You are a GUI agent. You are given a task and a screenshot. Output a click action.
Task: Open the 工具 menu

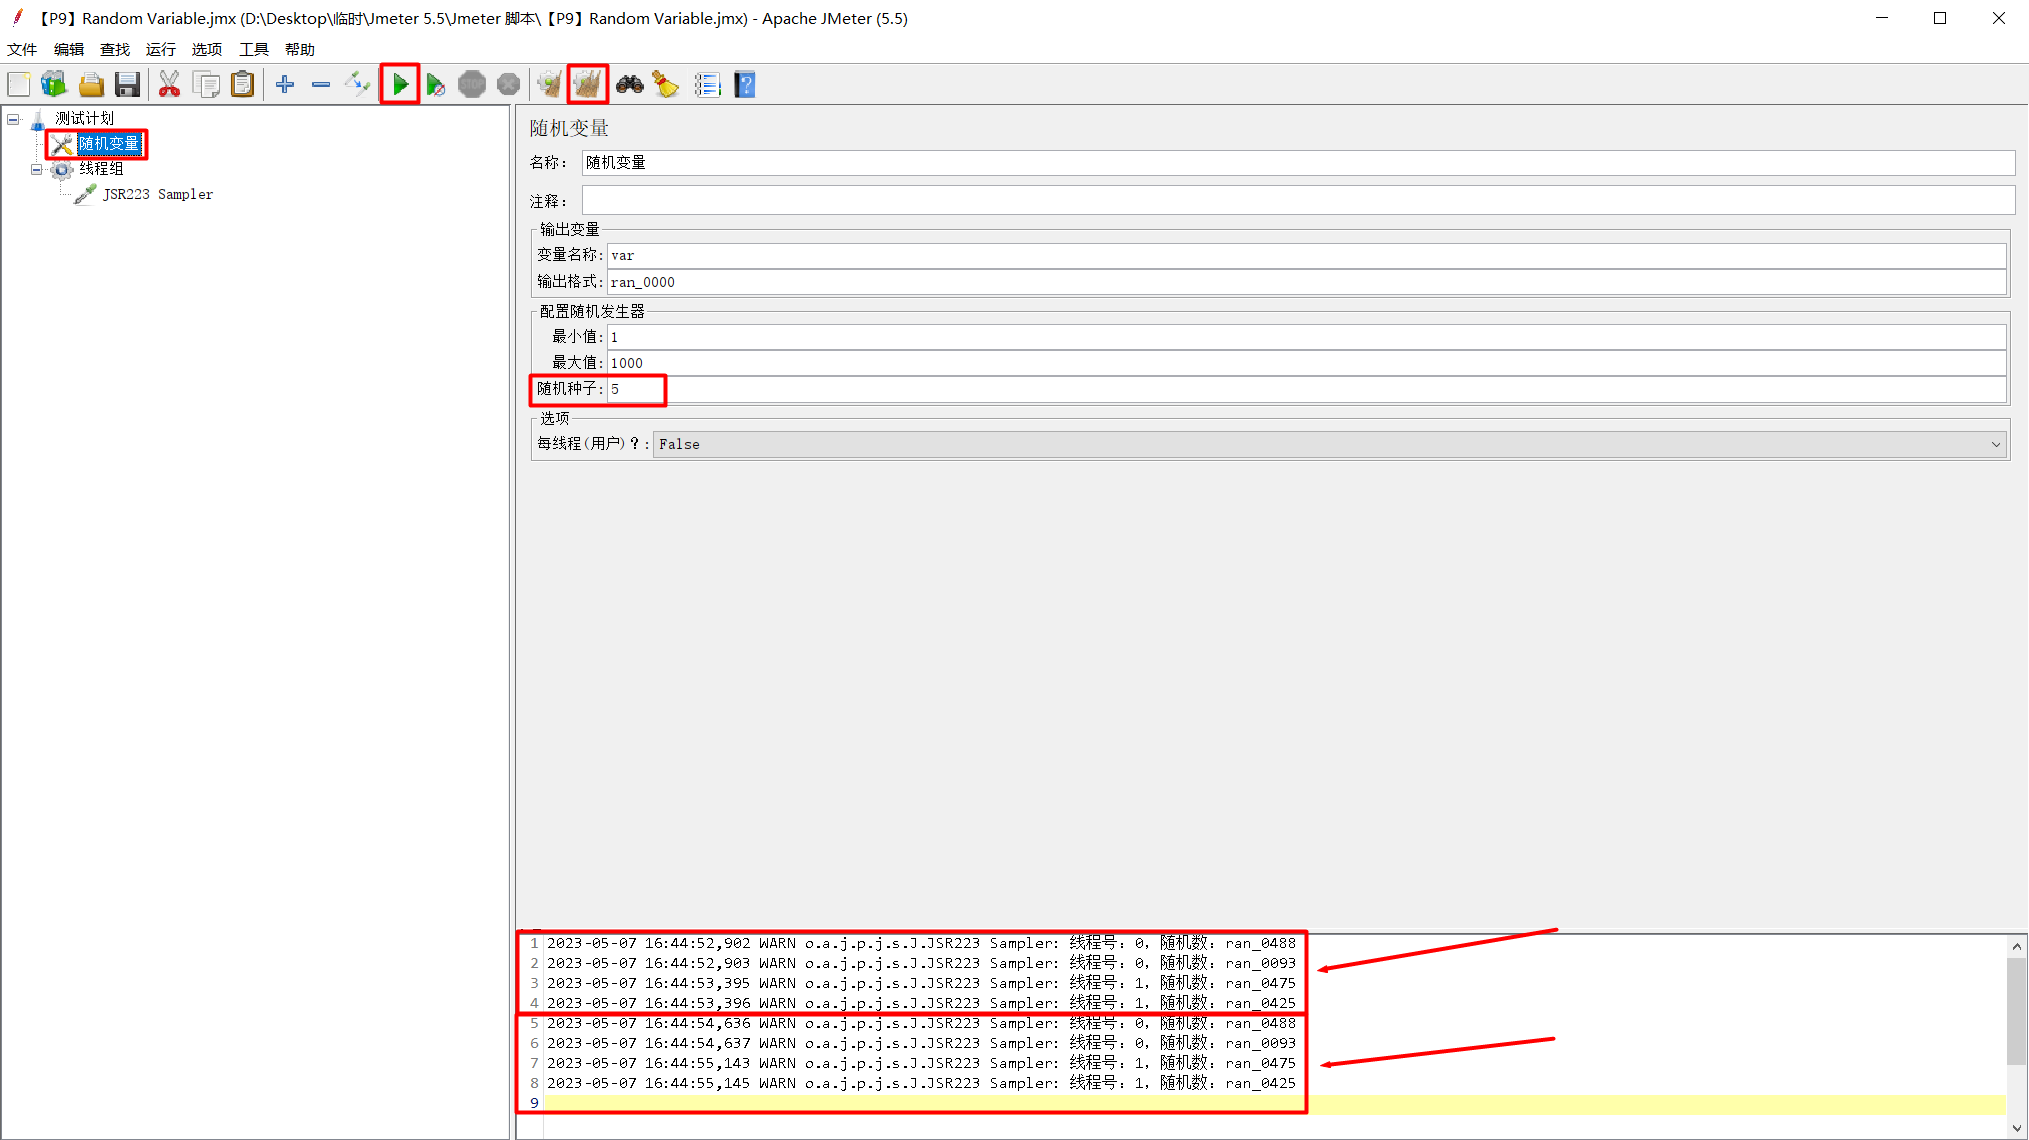(x=254, y=49)
